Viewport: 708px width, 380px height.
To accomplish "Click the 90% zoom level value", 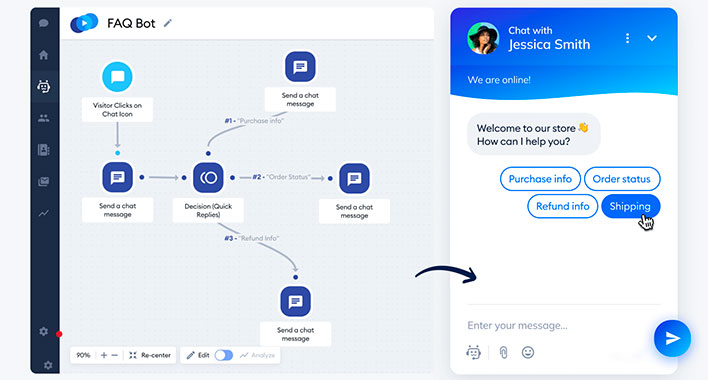I will tap(83, 355).
